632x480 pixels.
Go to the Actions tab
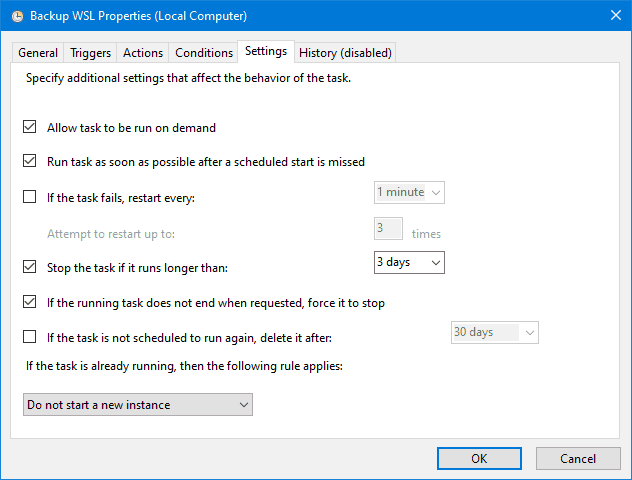point(143,53)
